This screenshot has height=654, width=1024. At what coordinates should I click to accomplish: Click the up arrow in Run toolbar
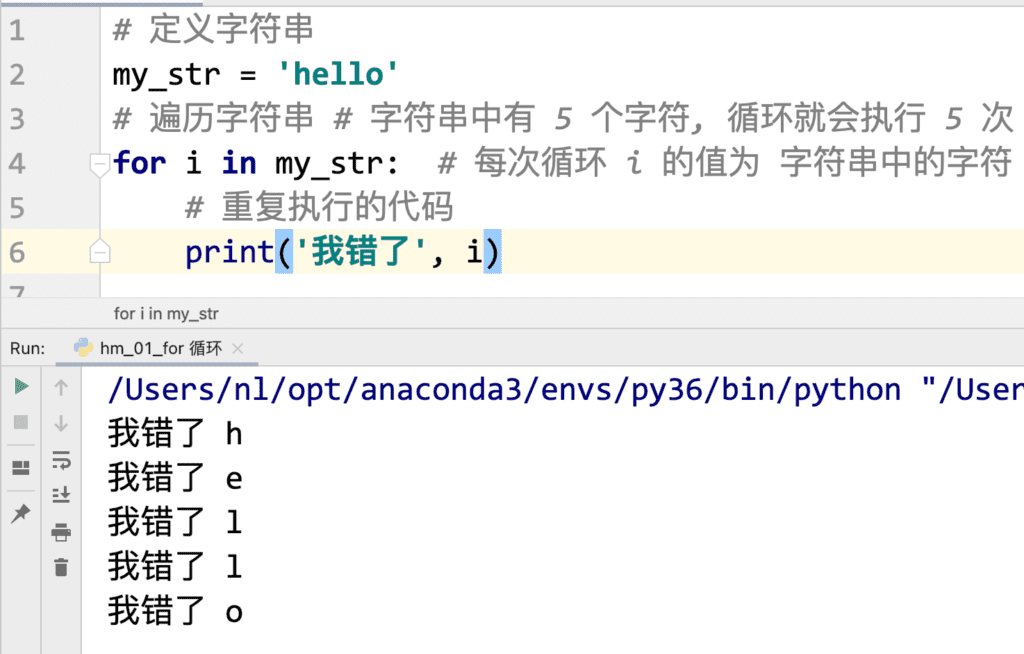(x=61, y=387)
